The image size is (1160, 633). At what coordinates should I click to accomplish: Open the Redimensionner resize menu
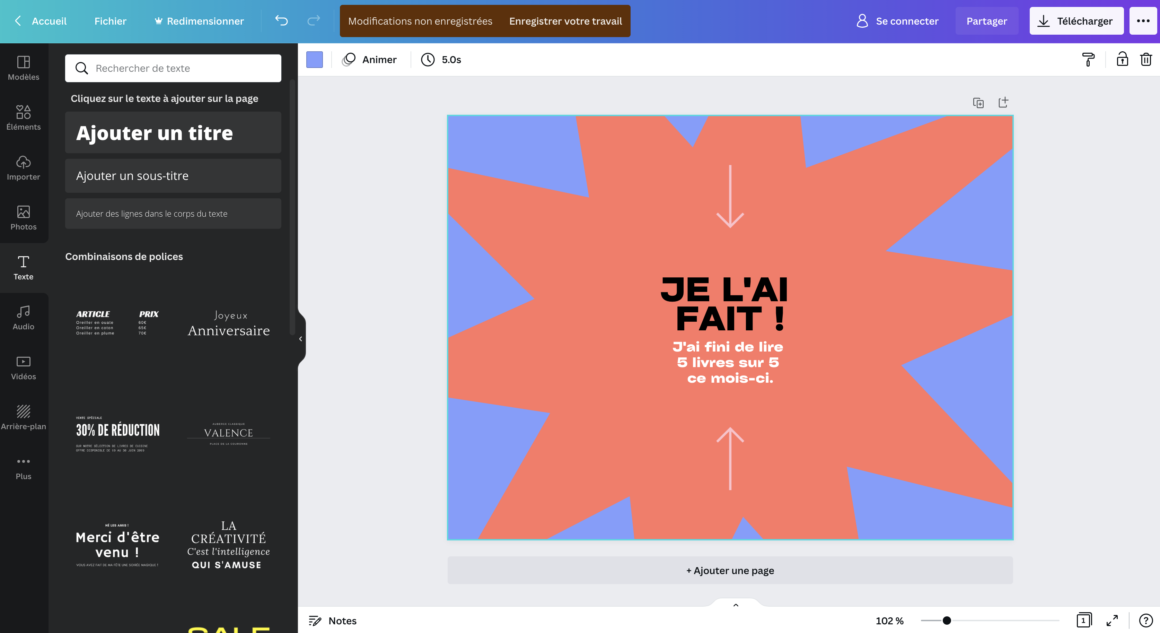coord(198,21)
